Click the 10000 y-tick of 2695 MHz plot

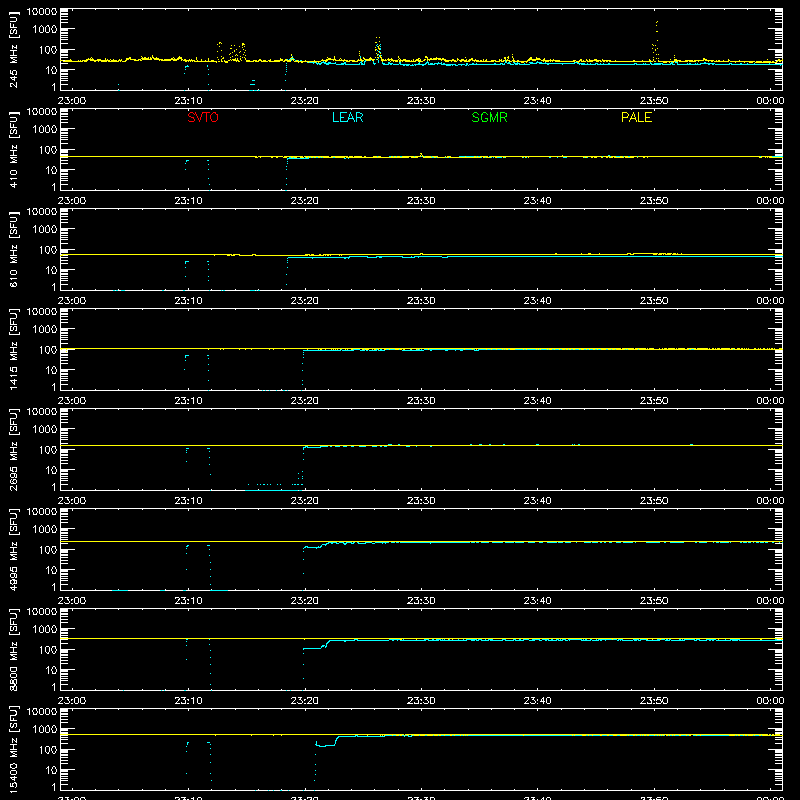pyautogui.click(x=42, y=412)
